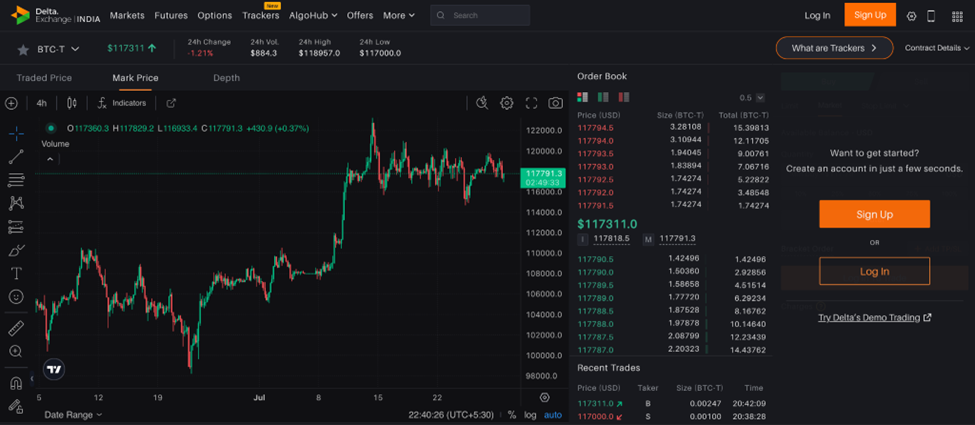Add a compare symbol with plus icon
This screenshot has height=425, width=975.
click(11, 103)
